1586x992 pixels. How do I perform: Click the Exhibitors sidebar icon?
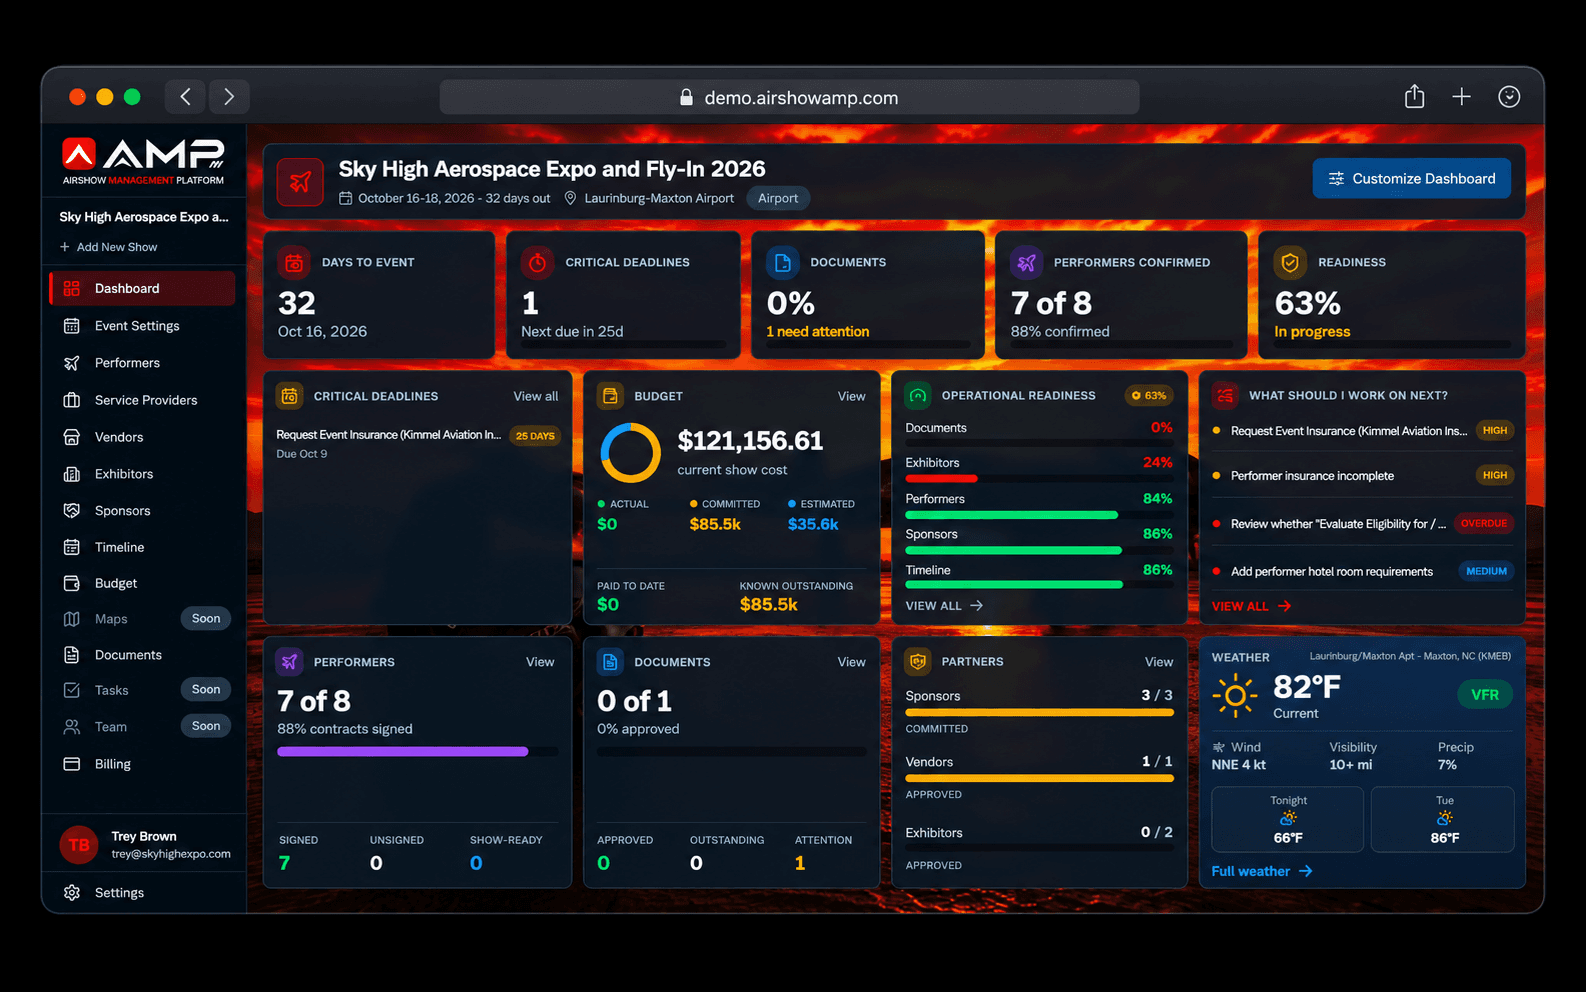[72, 474]
